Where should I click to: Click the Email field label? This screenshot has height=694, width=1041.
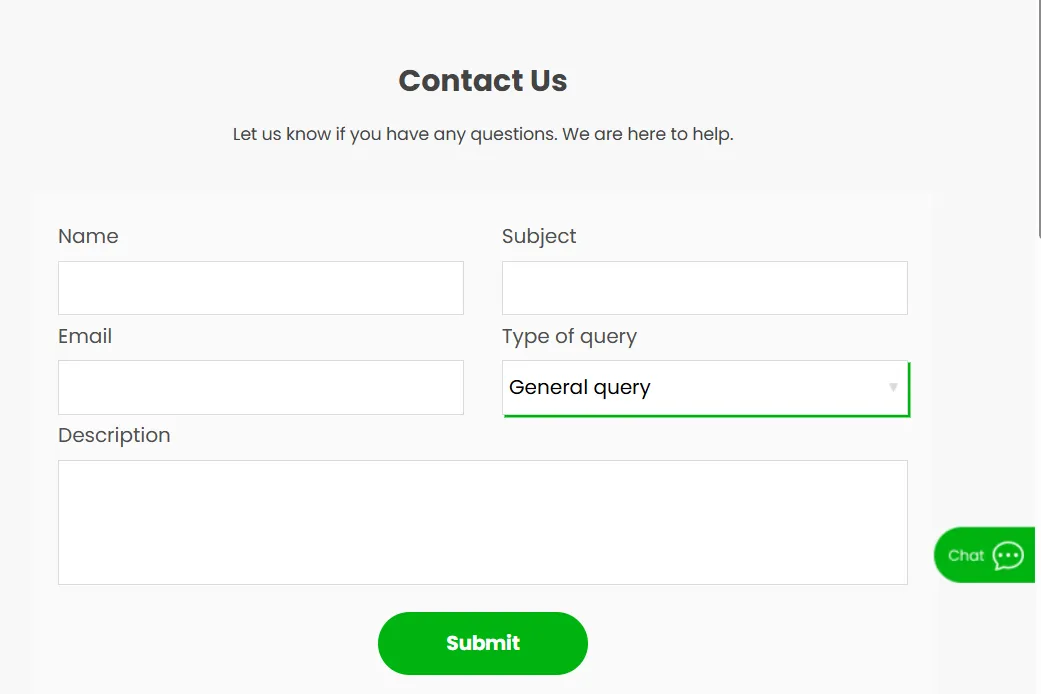(x=85, y=336)
